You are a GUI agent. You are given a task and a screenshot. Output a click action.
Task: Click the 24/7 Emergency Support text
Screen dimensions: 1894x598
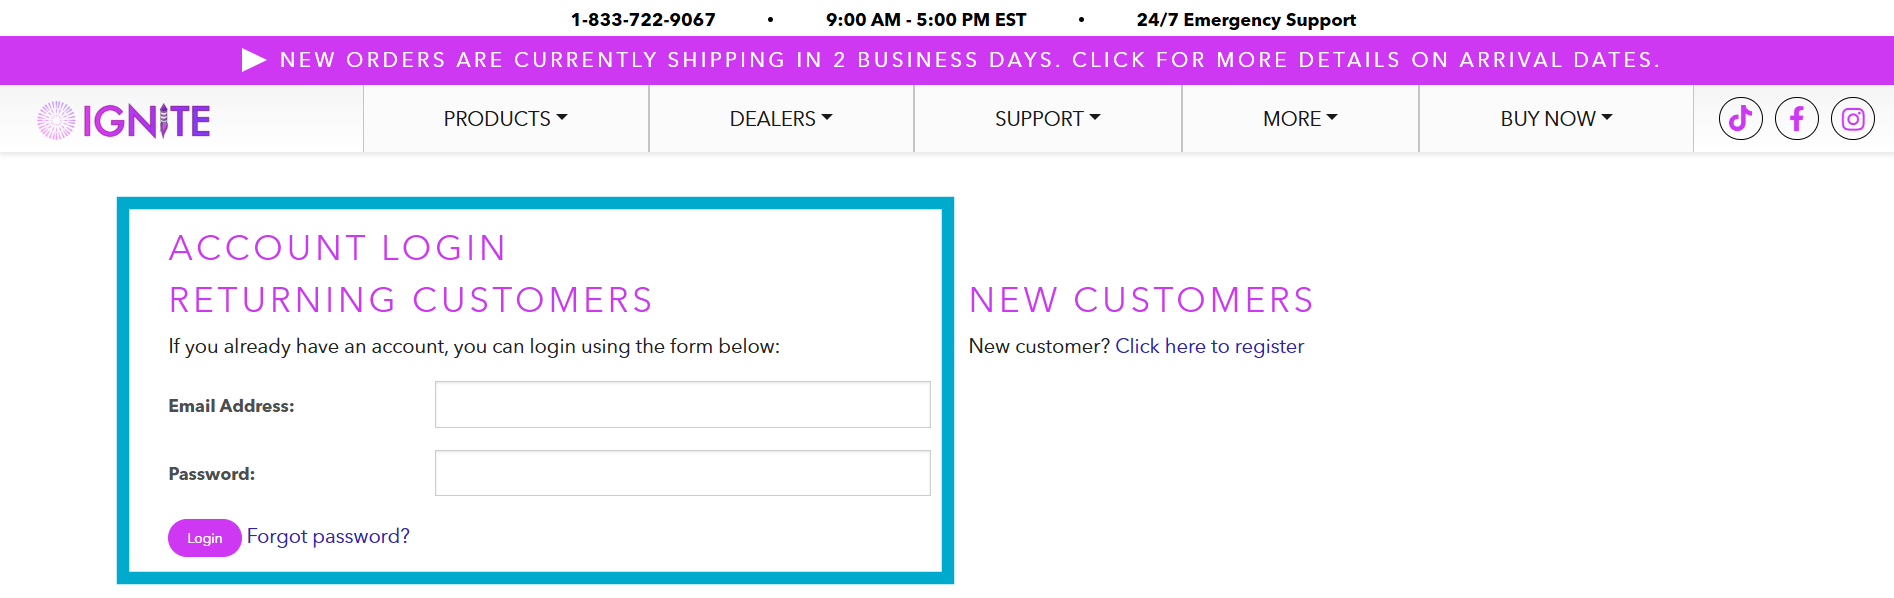click(x=1246, y=20)
